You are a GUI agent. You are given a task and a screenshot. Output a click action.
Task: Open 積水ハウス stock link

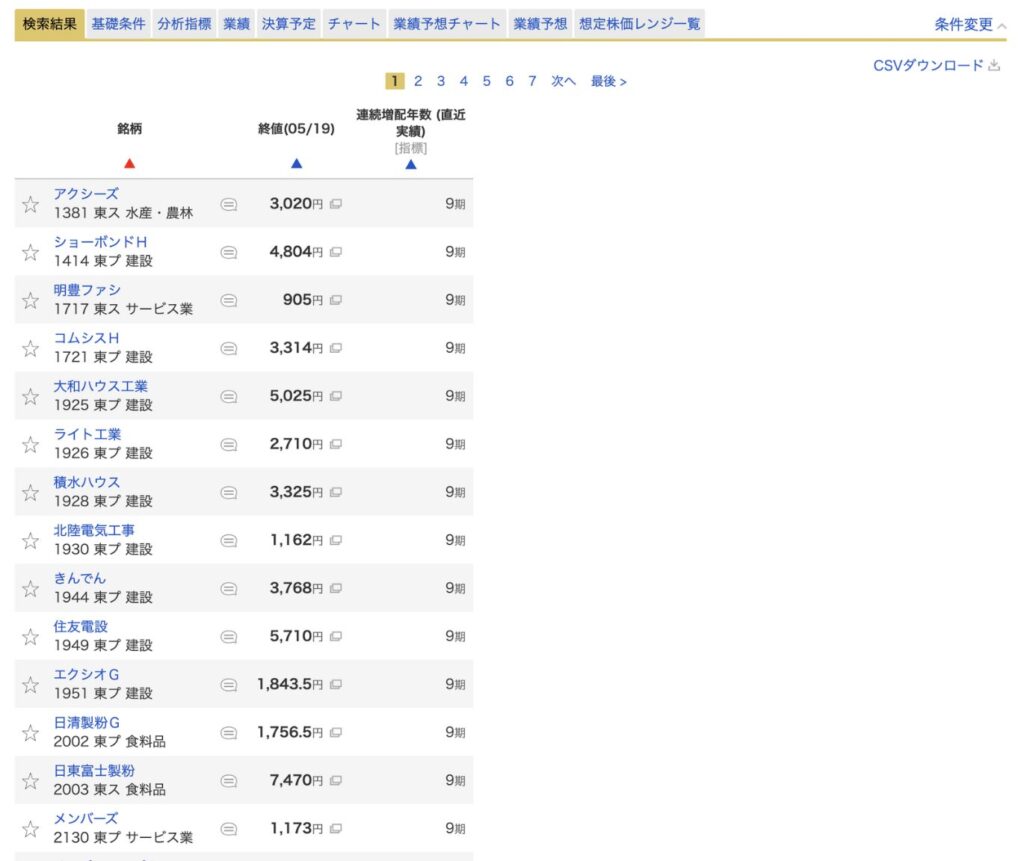(87, 482)
